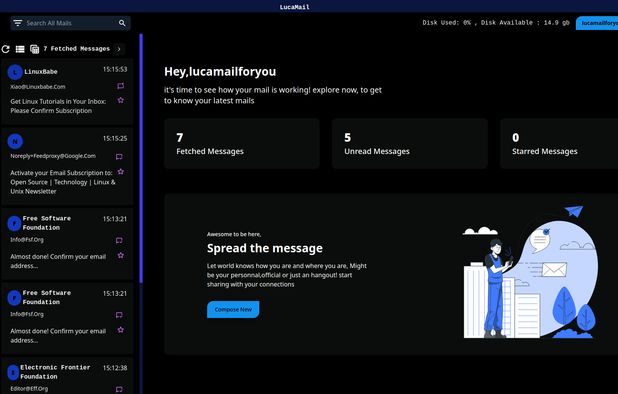This screenshot has height=394, width=618.
Task: Click Xiao@Linuxbabe.Com sender address
Action: coord(38,87)
